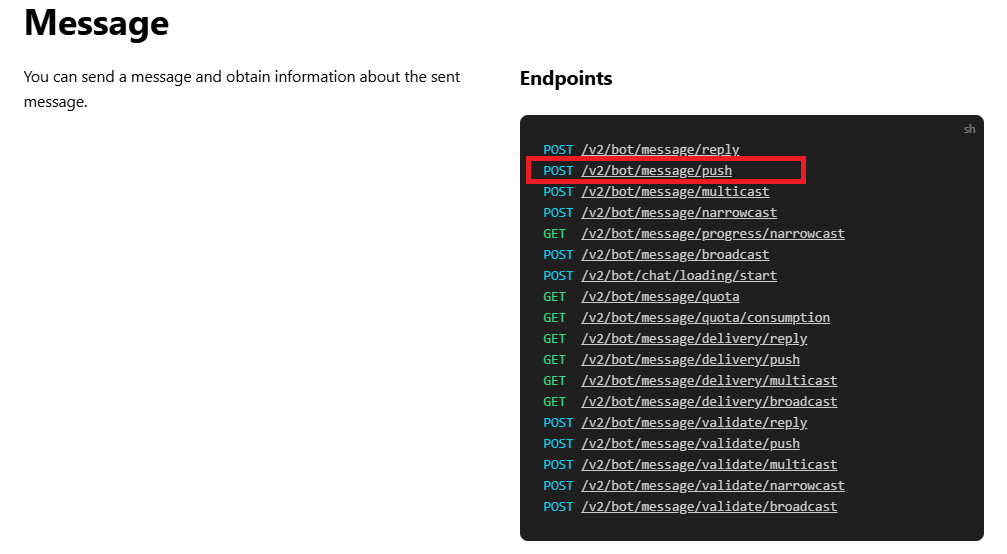Click the /v2/bot/chat/loading/start endpoint

point(679,276)
